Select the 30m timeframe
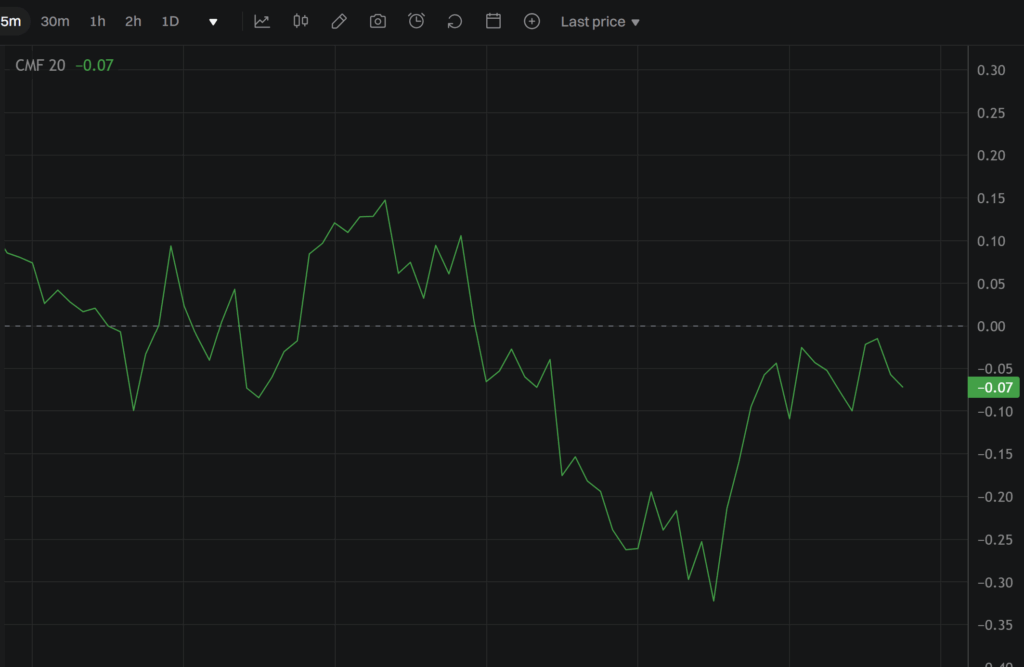The image size is (1024, 667). 55,21
